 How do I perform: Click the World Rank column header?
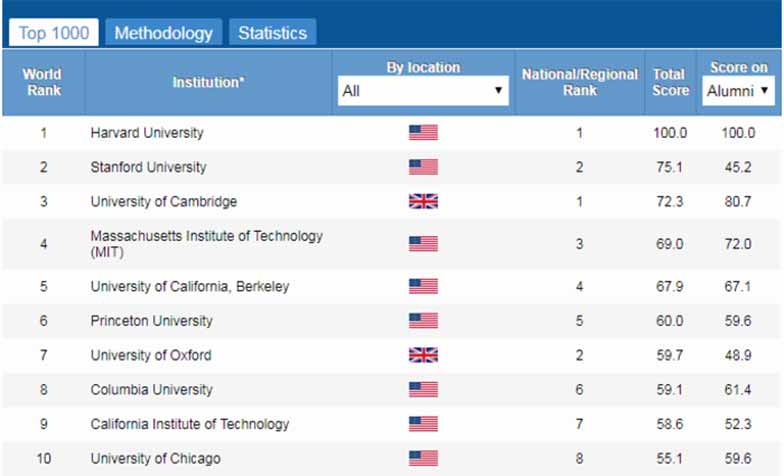coord(44,82)
